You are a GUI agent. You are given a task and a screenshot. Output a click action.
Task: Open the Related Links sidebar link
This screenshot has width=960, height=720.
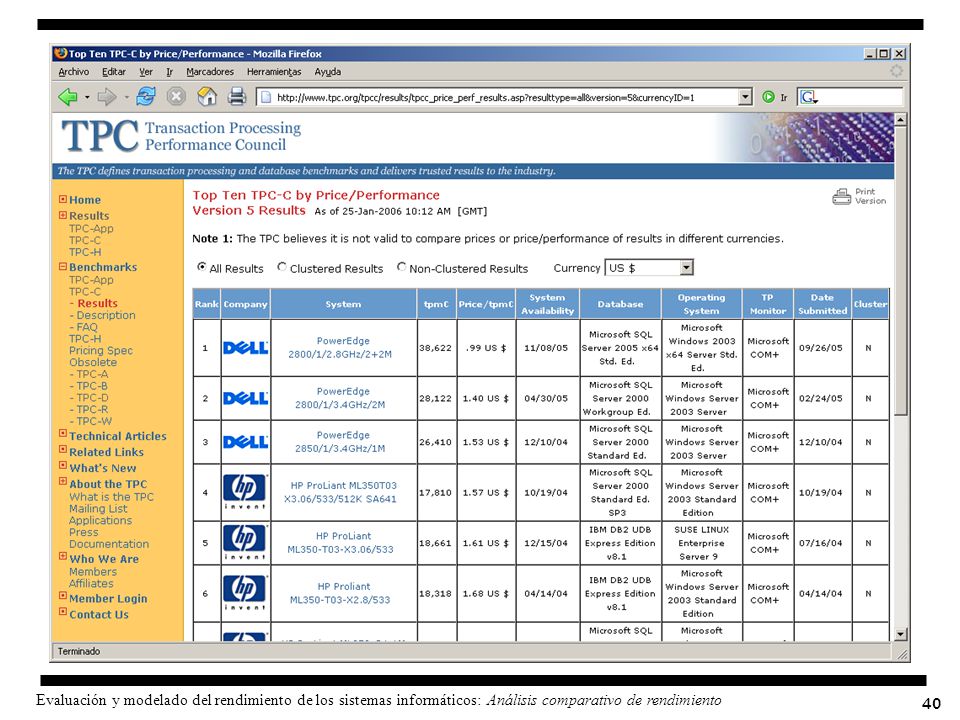click(x=107, y=452)
